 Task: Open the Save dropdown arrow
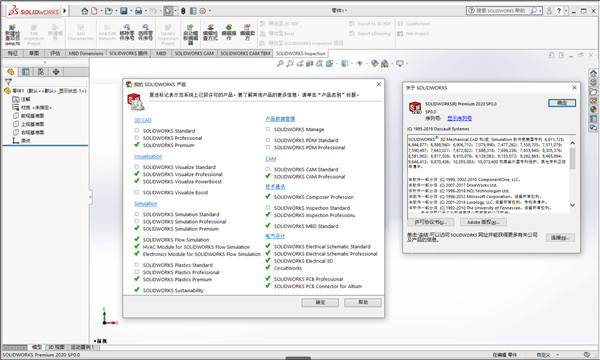click(x=131, y=11)
